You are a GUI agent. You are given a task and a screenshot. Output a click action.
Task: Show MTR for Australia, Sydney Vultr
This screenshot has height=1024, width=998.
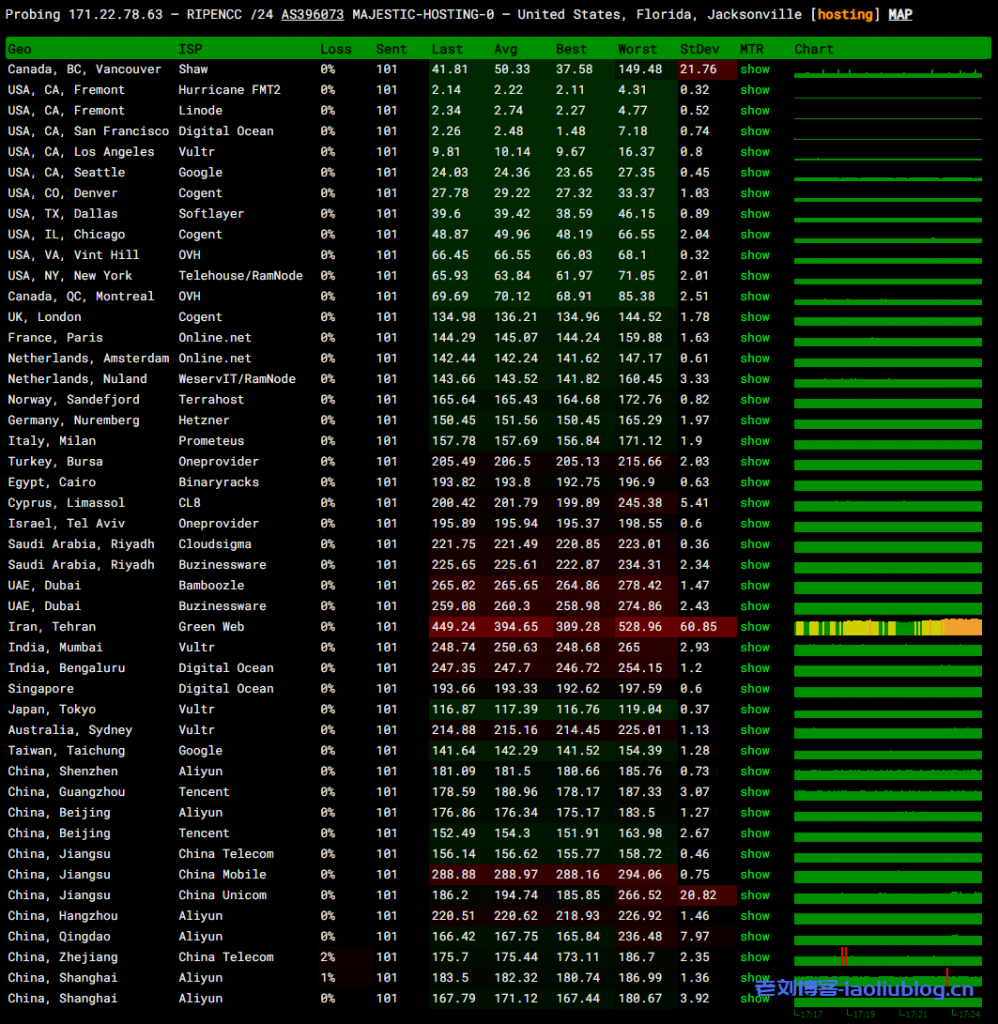755,730
